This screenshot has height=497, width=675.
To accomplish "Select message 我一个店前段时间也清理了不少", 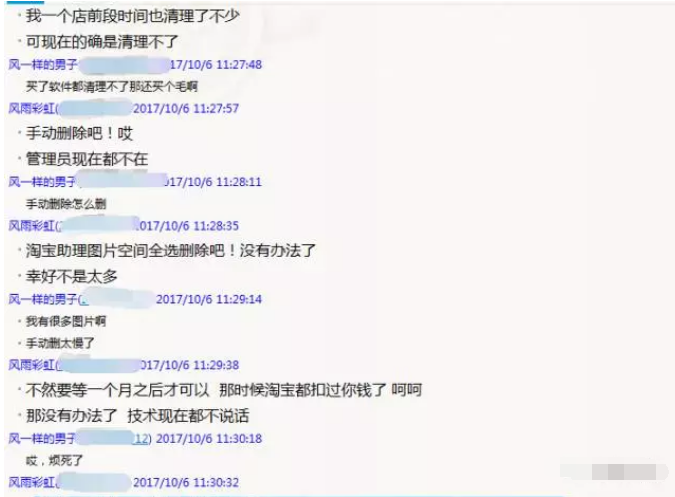I will (x=133, y=16).
